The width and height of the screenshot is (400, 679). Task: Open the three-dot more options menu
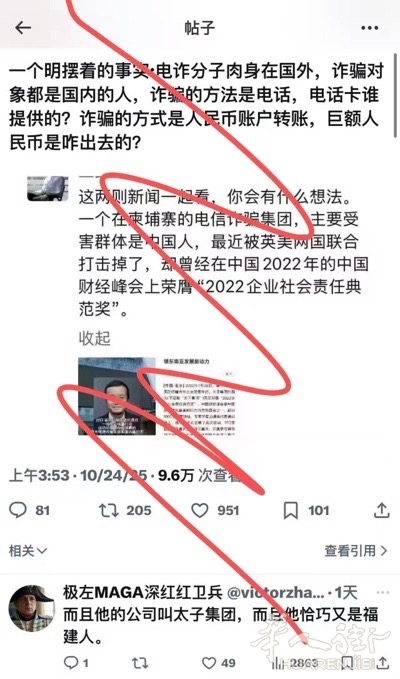tap(369, 28)
